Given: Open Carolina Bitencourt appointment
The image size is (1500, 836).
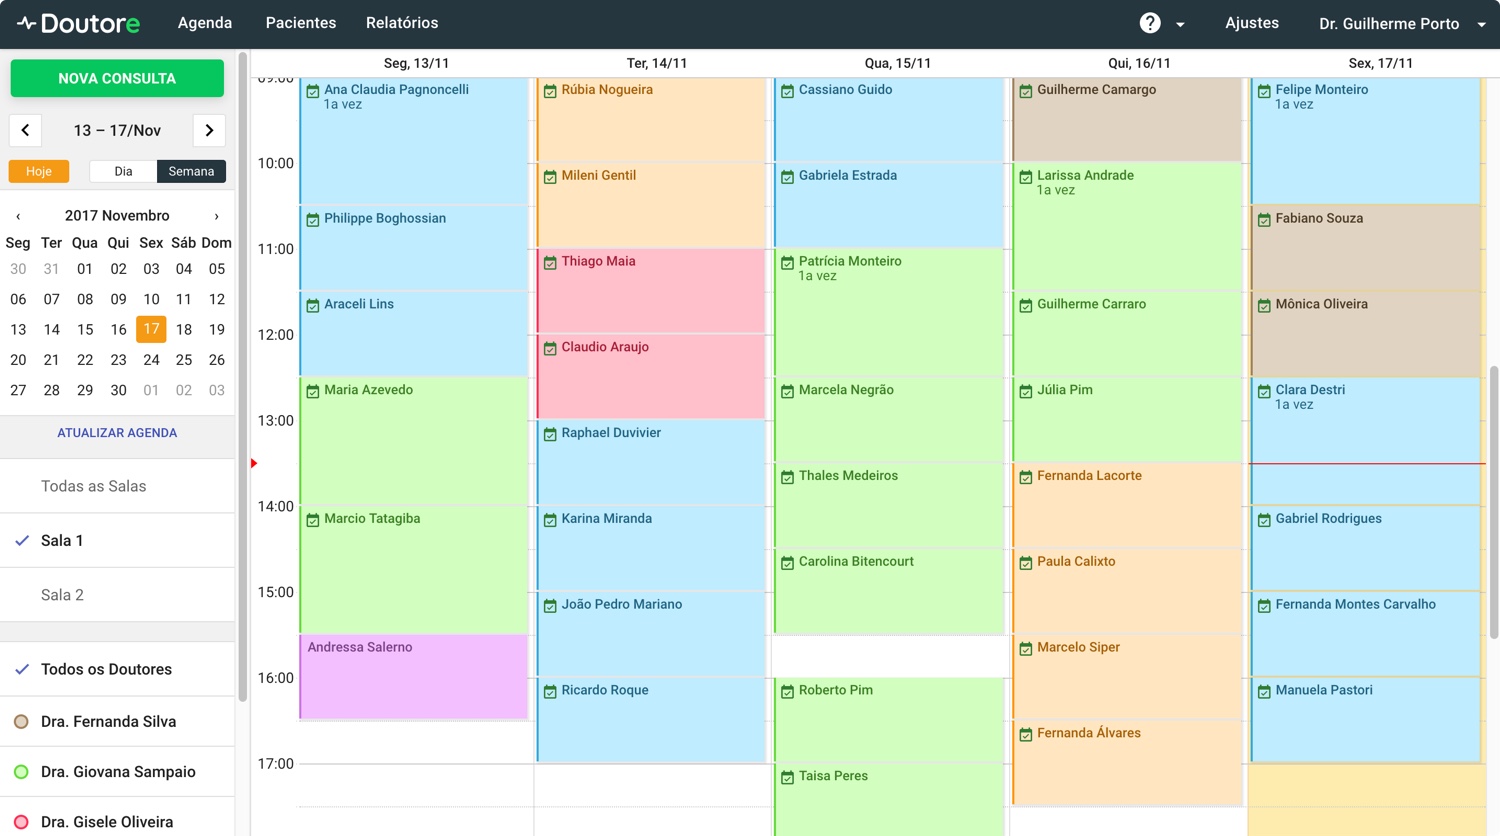Looking at the screenshot, I should pos(889,591).
